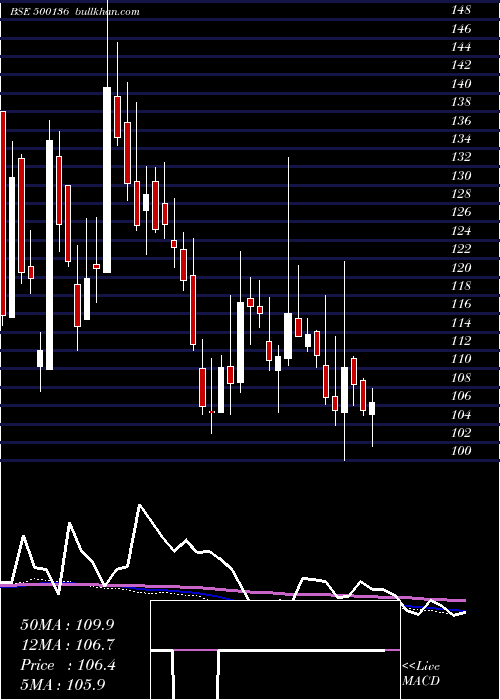
Task: Click the price axis label 110
Action: click(x=461, y=360)
